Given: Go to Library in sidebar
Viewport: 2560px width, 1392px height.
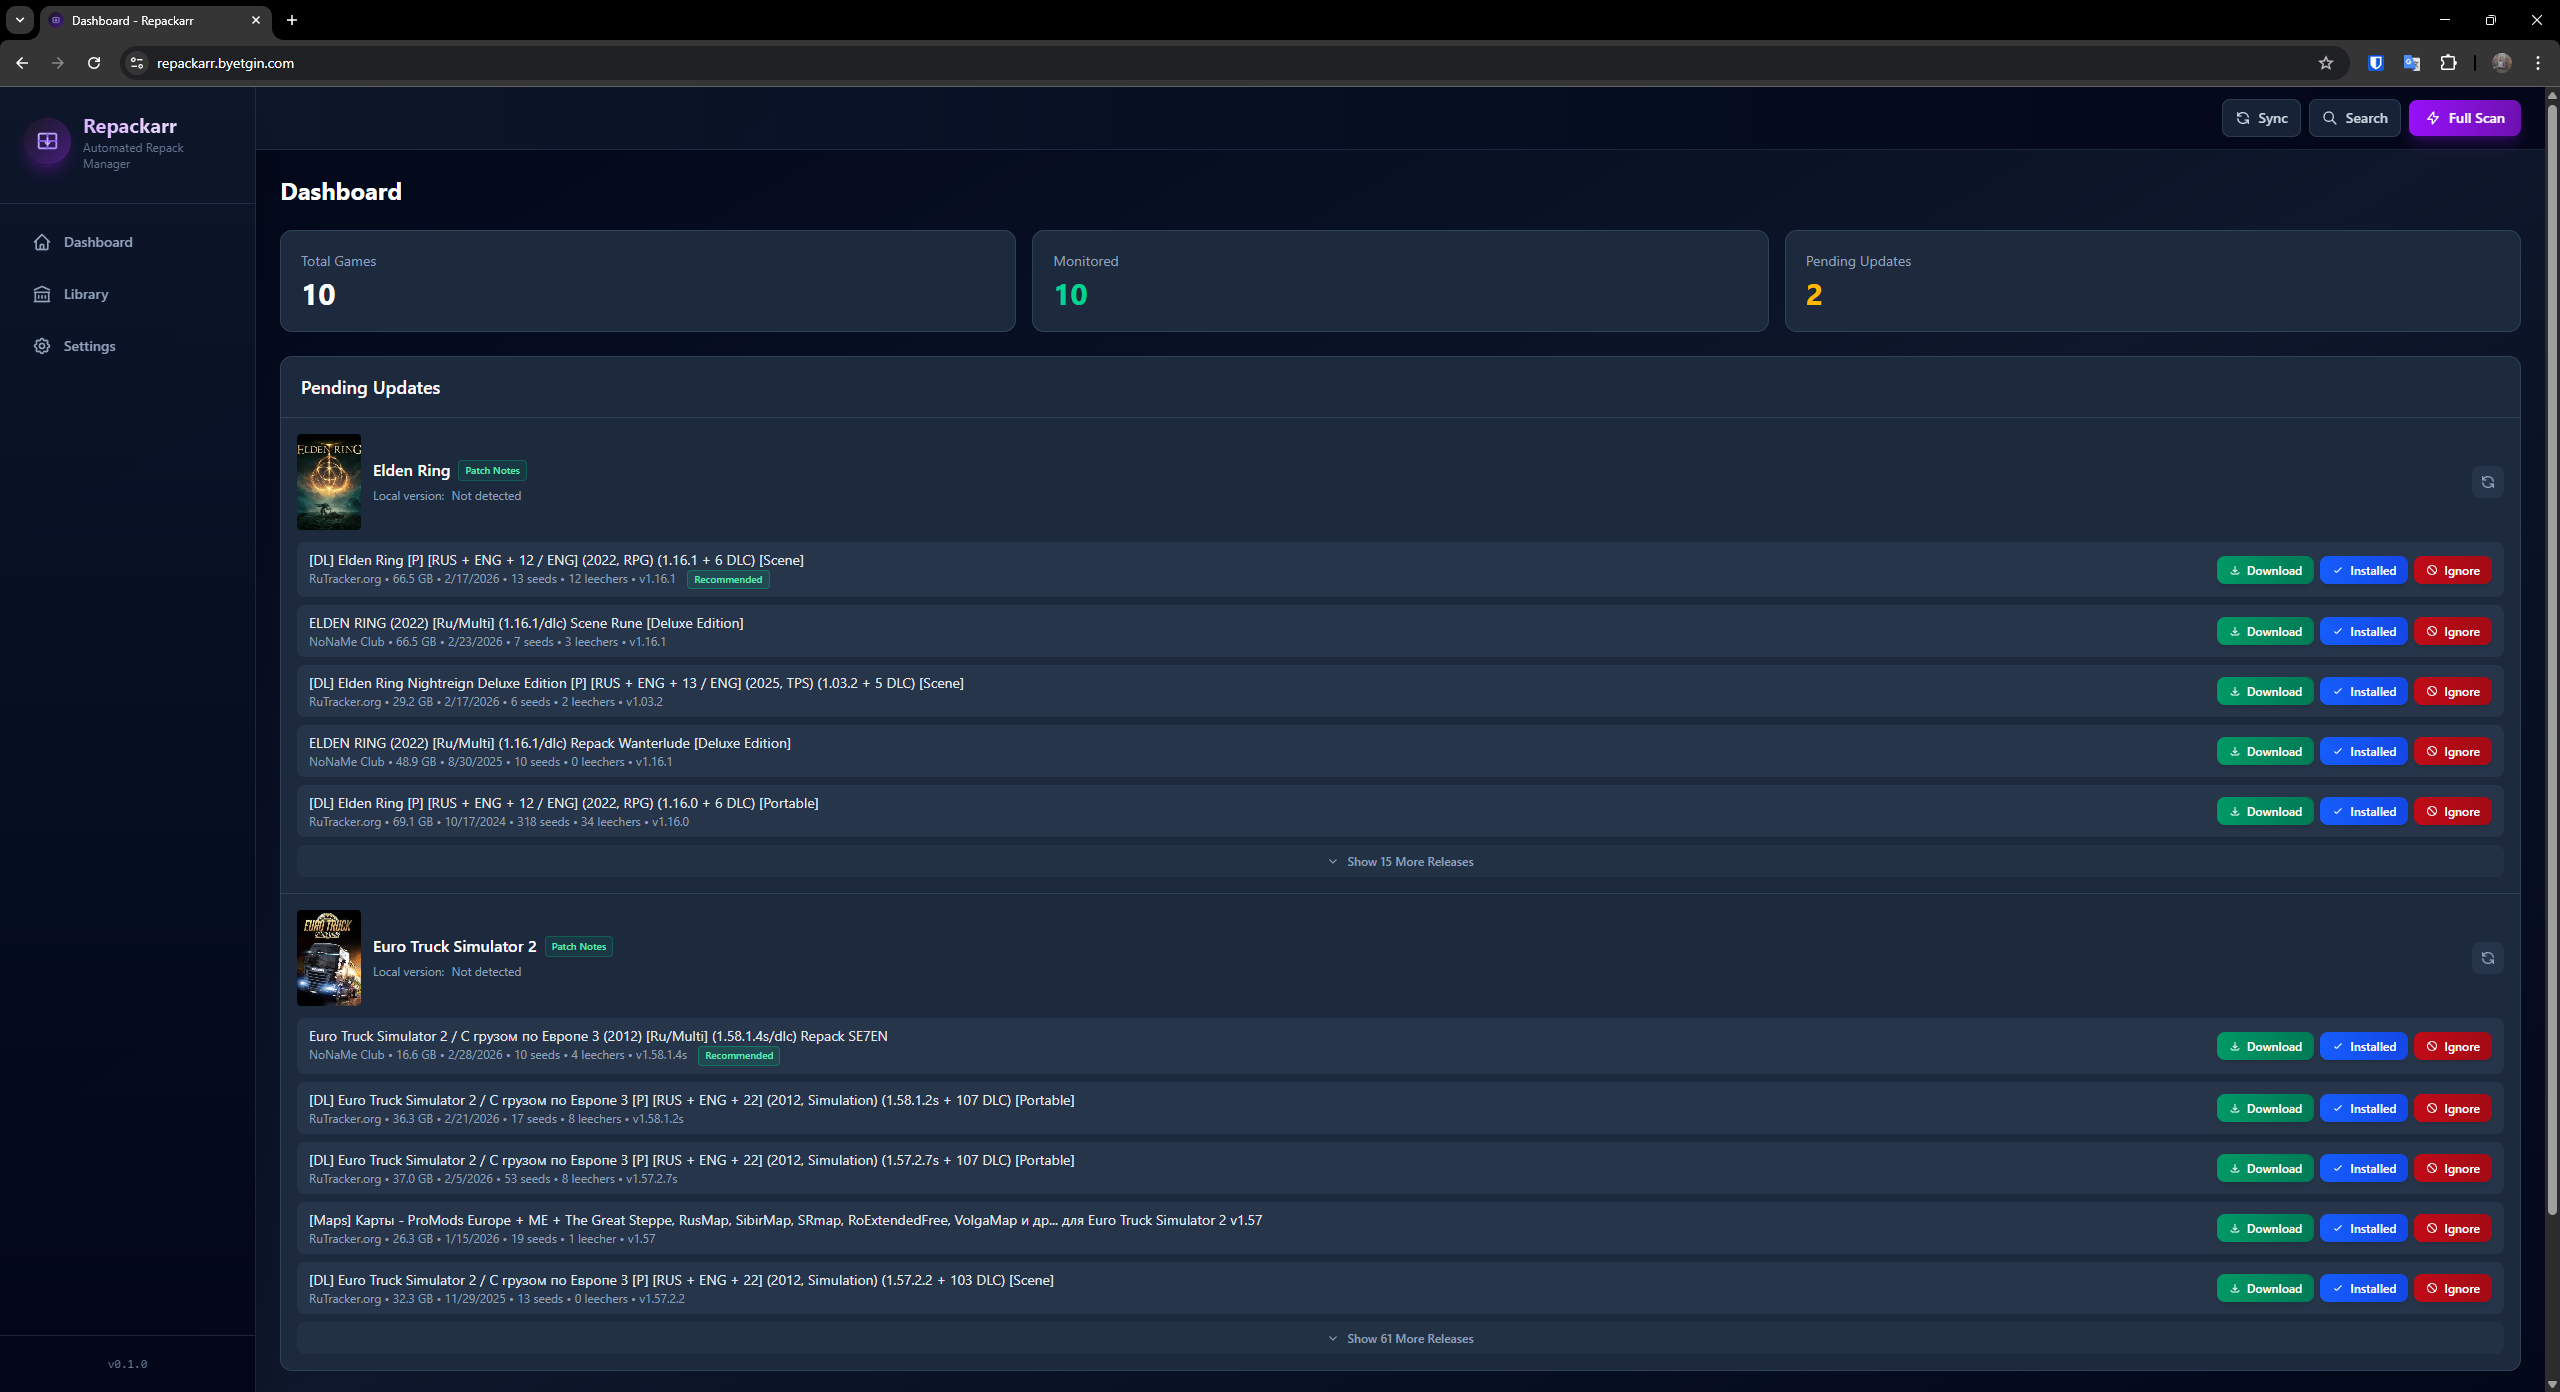Looking at the screenshot, I should pyautogui.click(x=86, y=294).
